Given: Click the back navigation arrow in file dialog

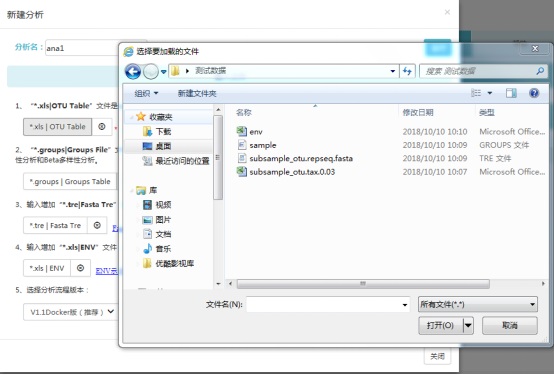Looking at the screenshot, I should pyautogui.click(x=133, y=72).
